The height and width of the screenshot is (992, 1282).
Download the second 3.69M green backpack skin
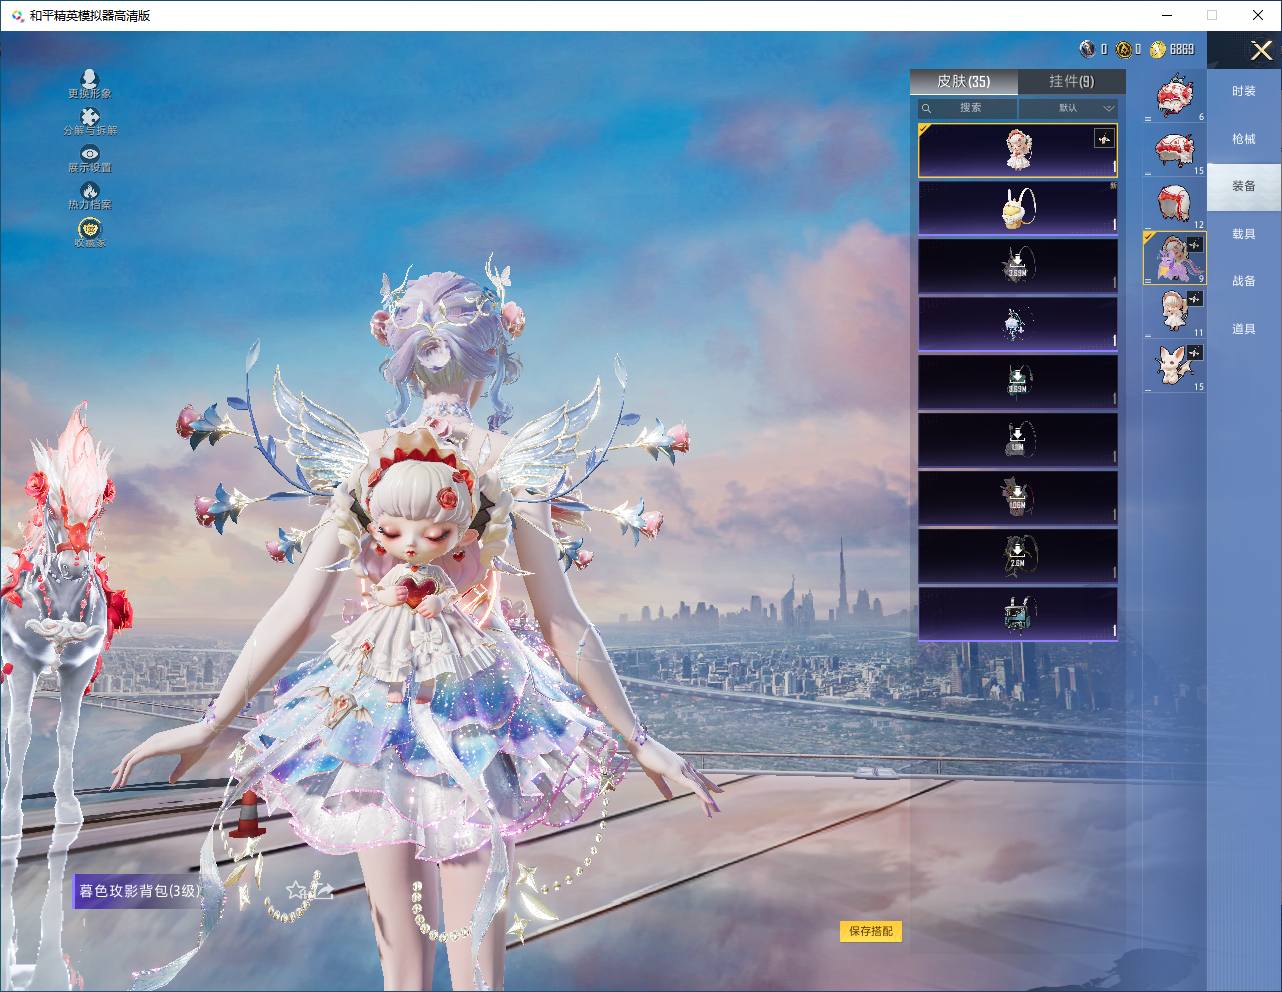pyautogui.click(x=1017, y=382)
